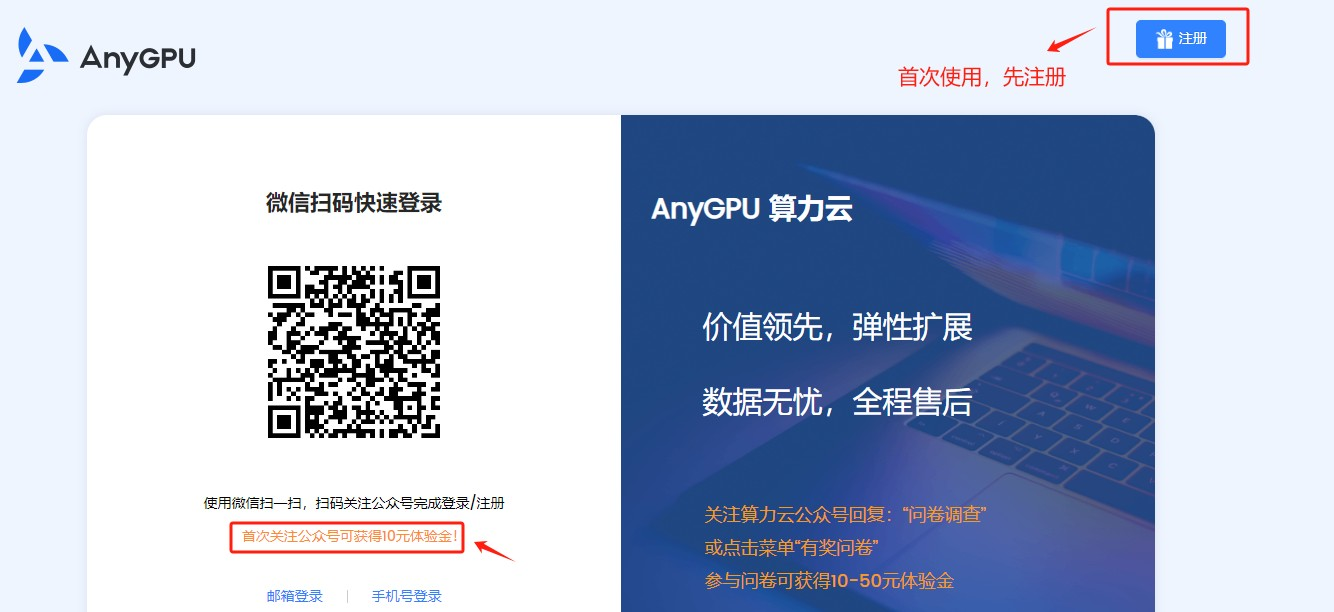Image resolution: width=1334 pixels, height=612 pixels.
Task: Click the AnyGPU triangular logo icon
Action: point(42,56)
